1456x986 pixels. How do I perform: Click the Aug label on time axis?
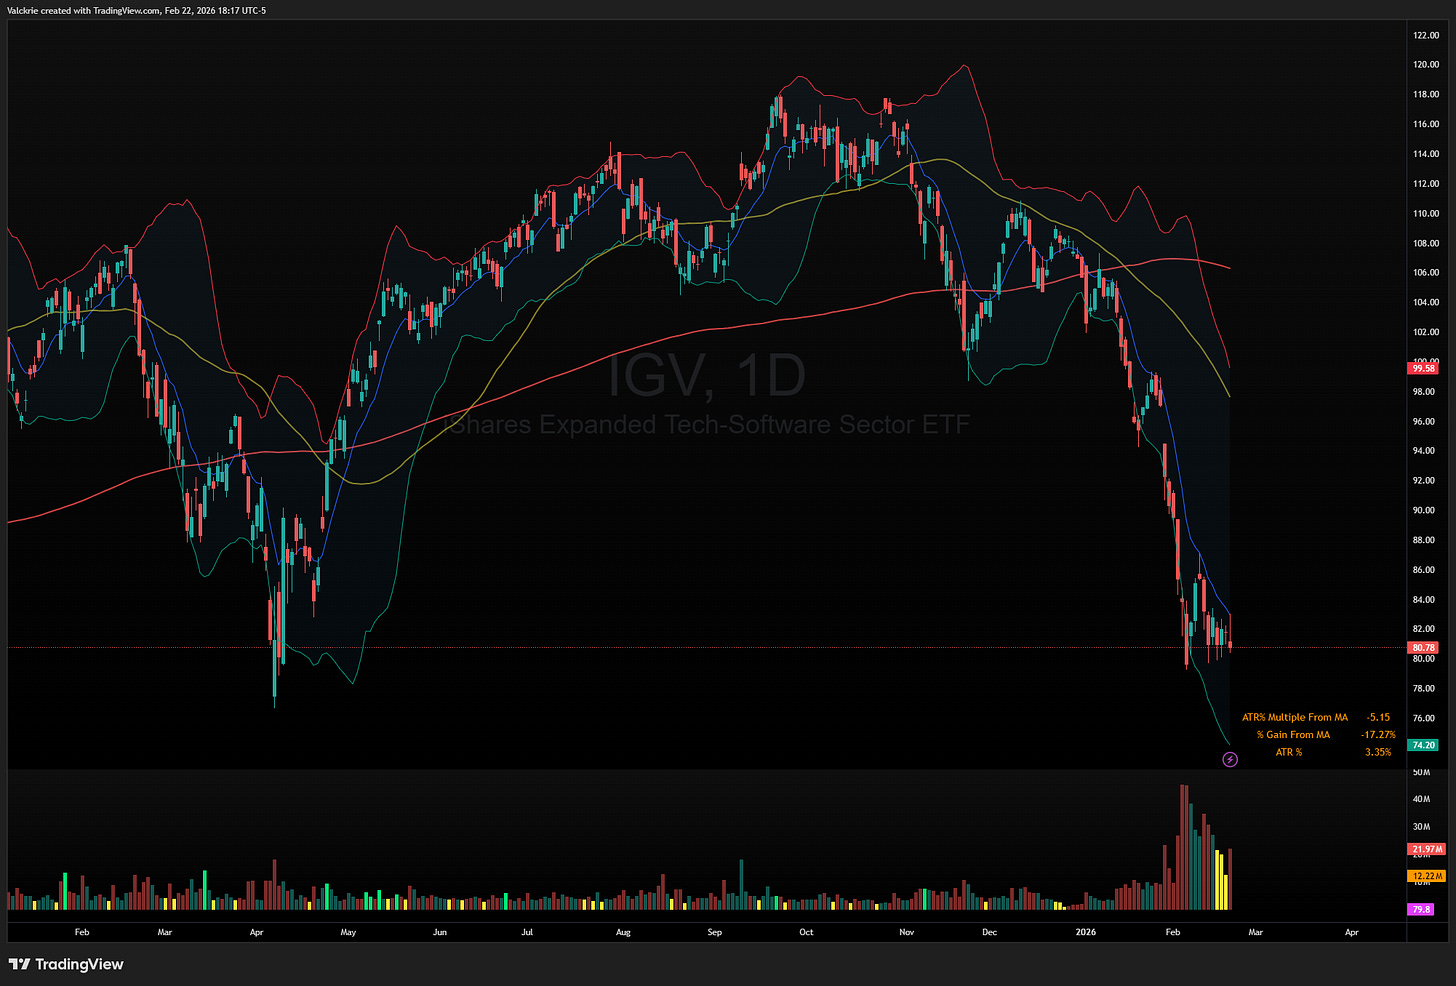coord(623,932)
